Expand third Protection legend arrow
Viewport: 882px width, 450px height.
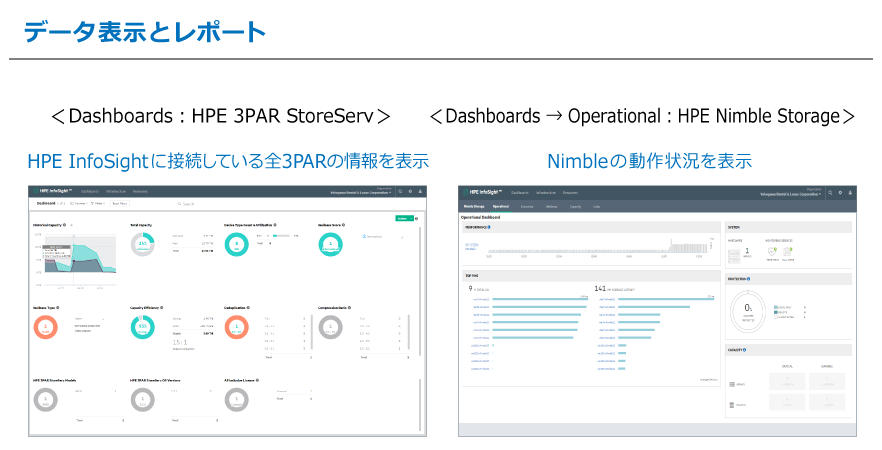pos(806,317)
